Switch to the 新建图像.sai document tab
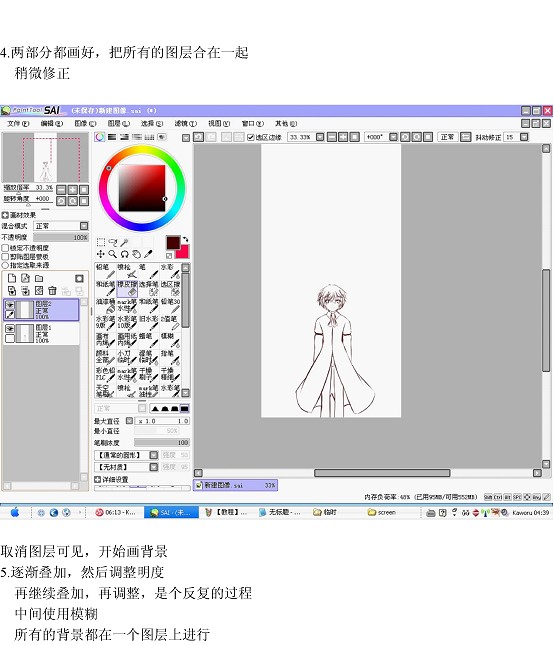 point(236,485)
